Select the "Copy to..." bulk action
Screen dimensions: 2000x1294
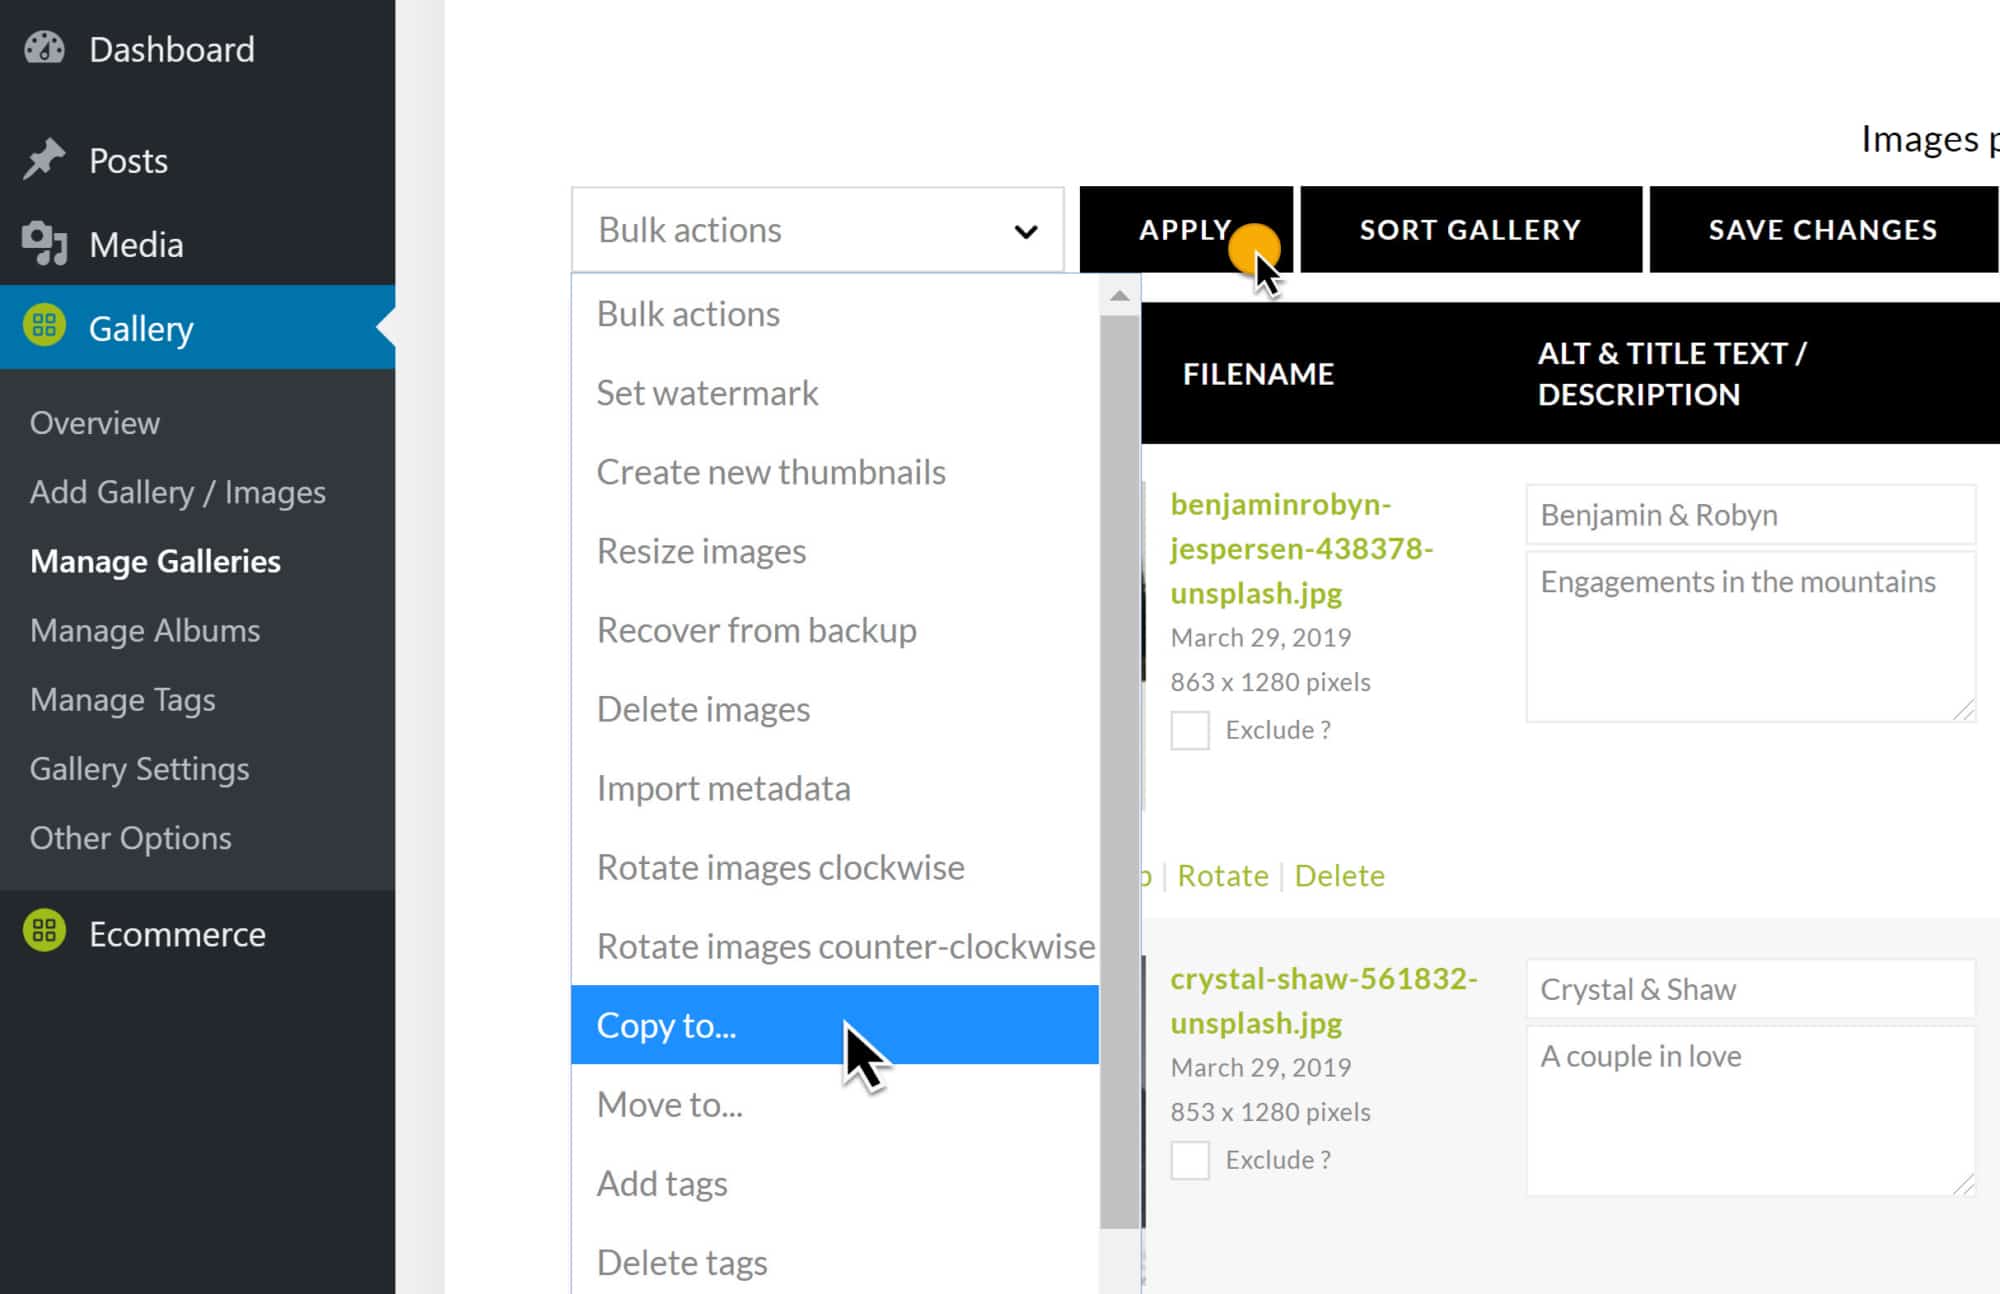pos(666,1025)
